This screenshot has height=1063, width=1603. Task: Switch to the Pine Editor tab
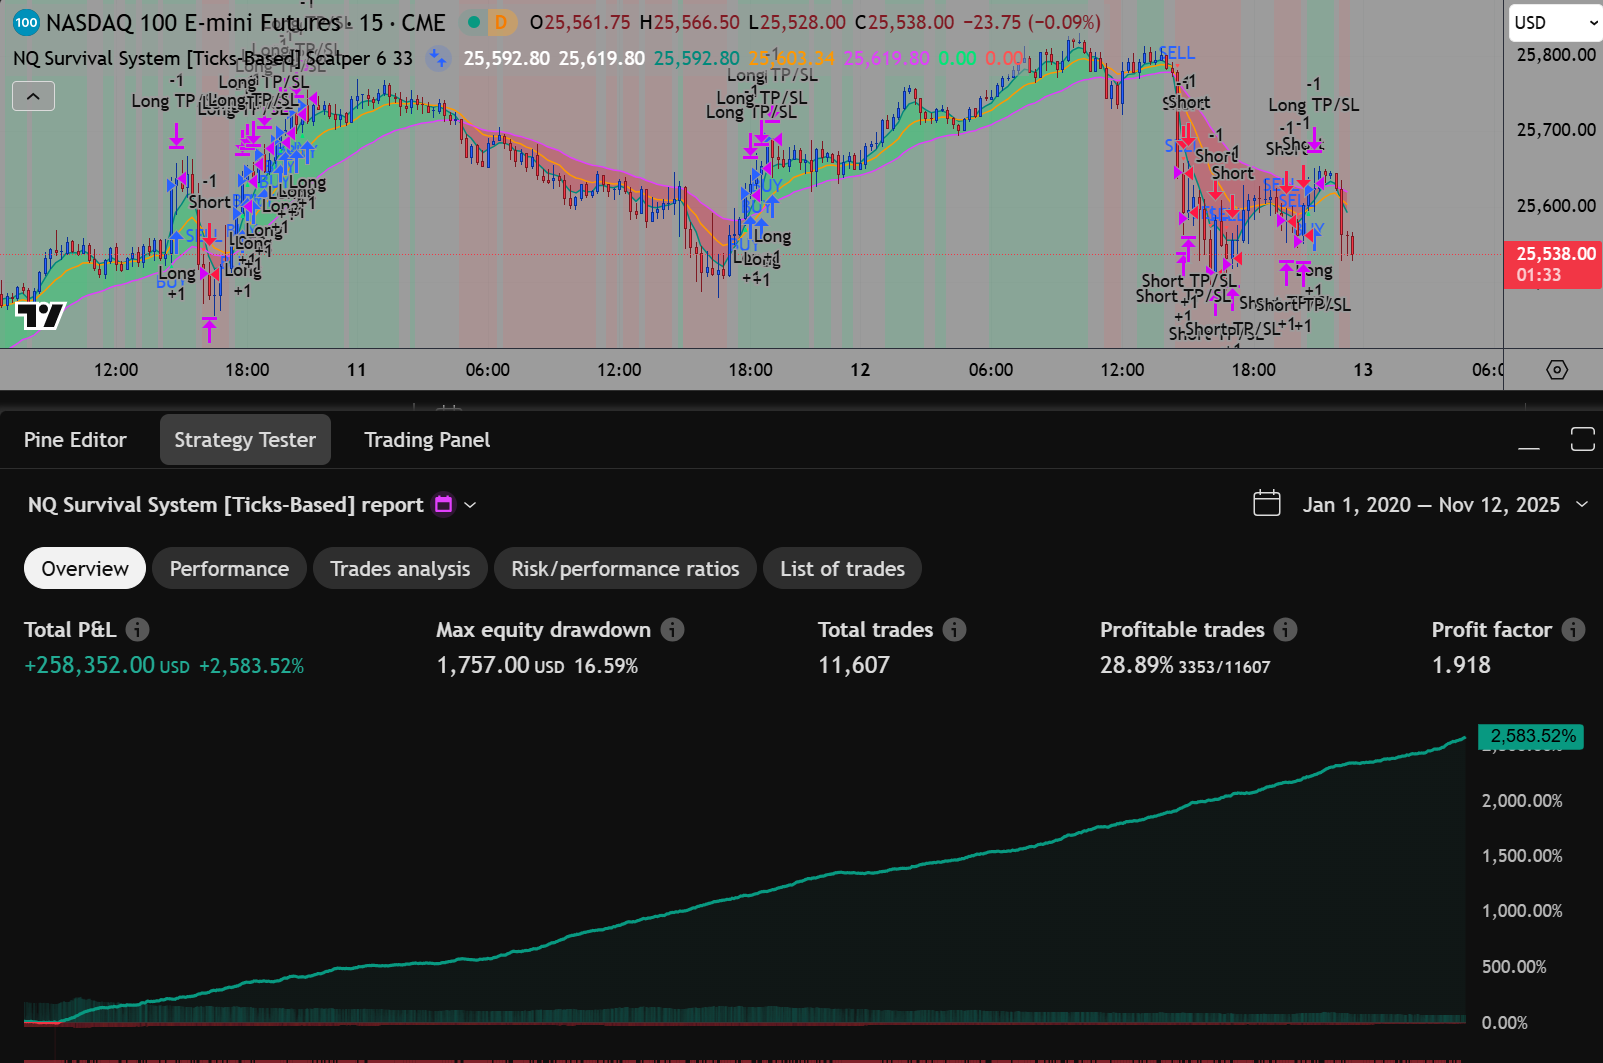tap(75, 440)
